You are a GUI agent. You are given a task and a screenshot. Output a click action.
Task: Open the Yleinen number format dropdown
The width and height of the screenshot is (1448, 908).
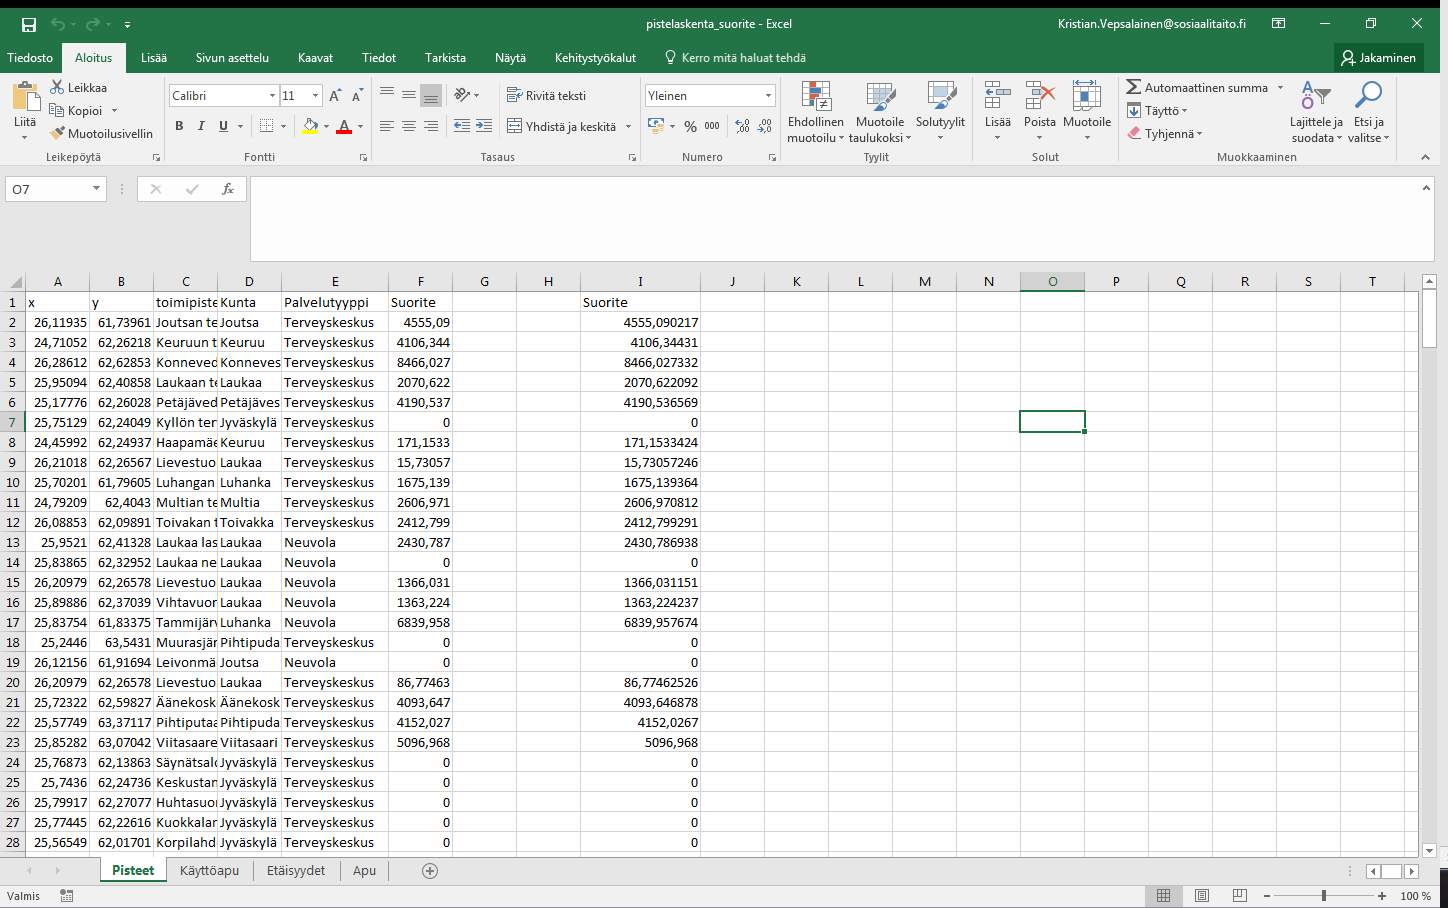pos(768,96)
